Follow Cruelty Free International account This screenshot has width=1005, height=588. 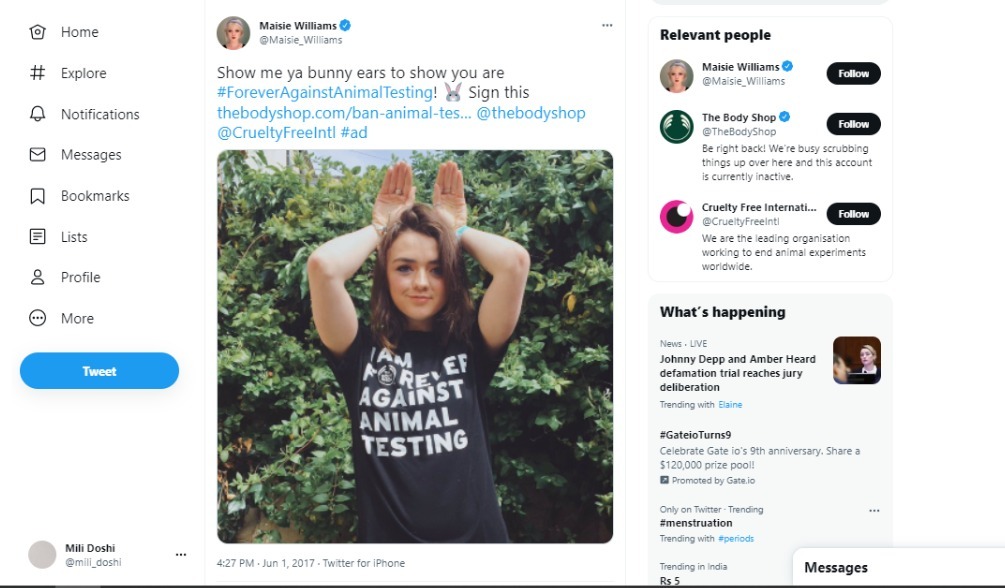853,213
